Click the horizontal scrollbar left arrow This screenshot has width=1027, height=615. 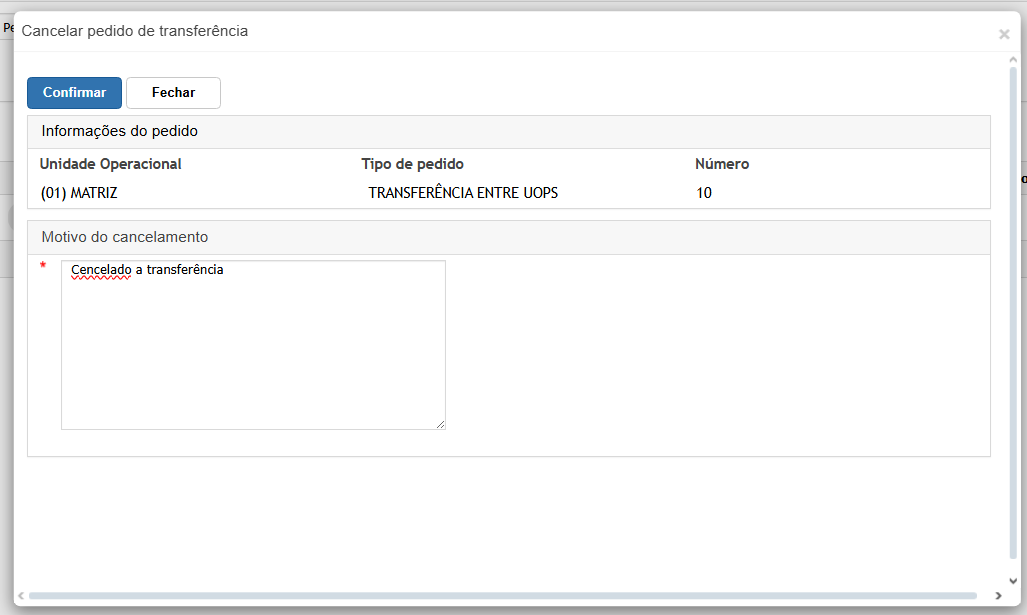click(x=21, y=596)
